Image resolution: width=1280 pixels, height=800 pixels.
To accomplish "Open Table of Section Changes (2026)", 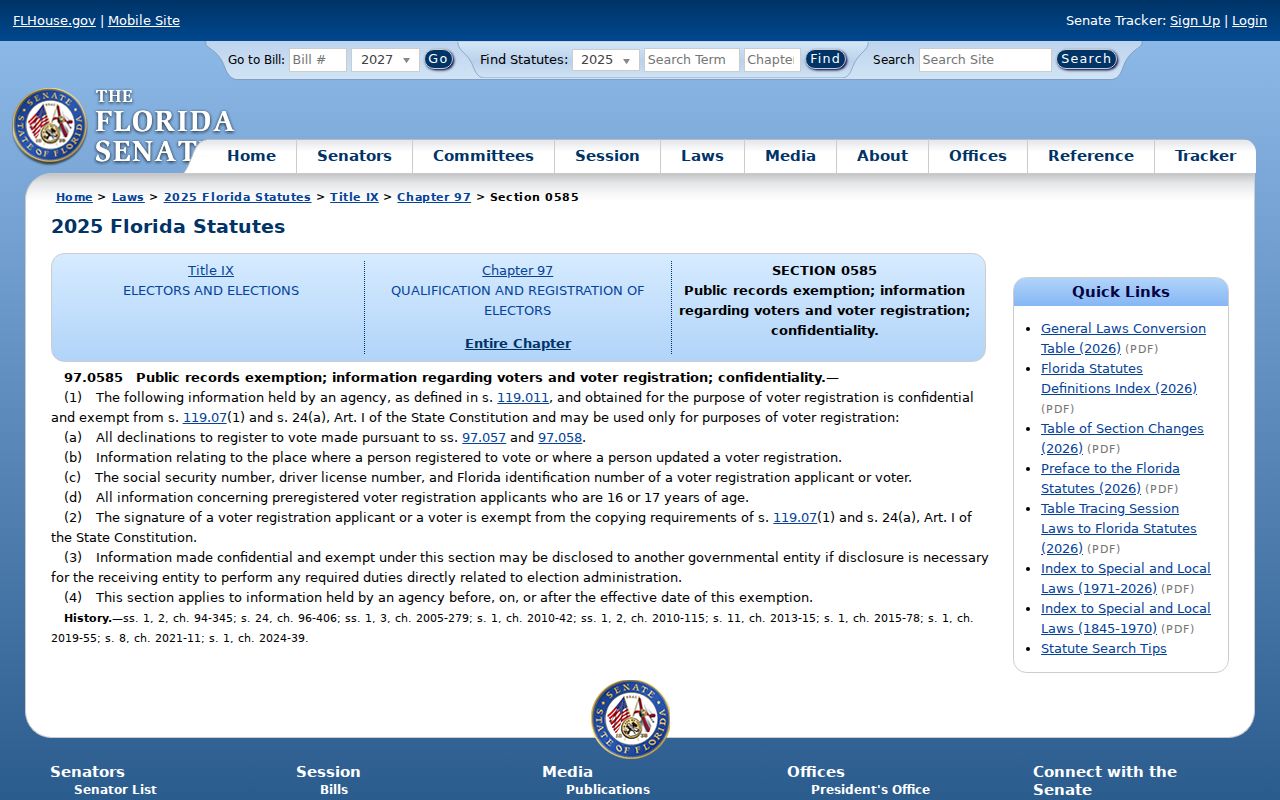I will point(1122,439).
